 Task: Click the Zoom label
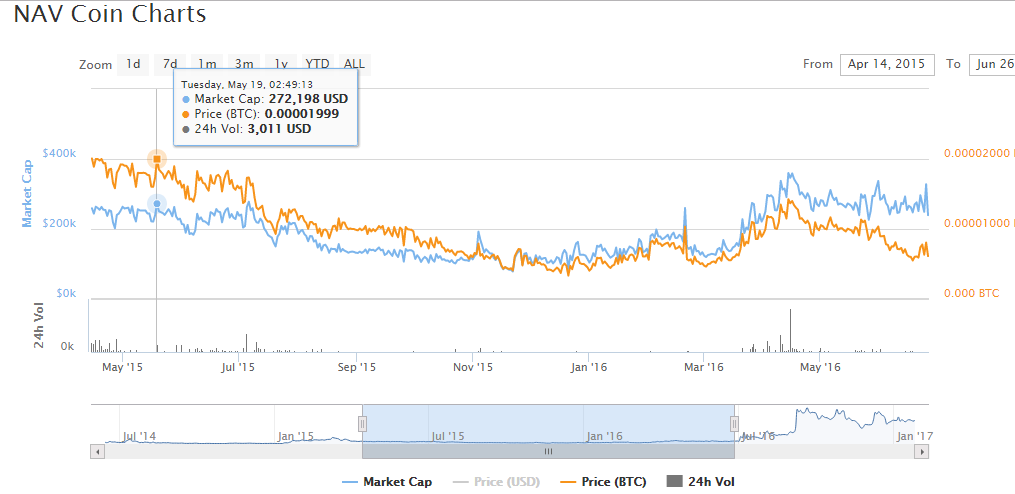95,65
